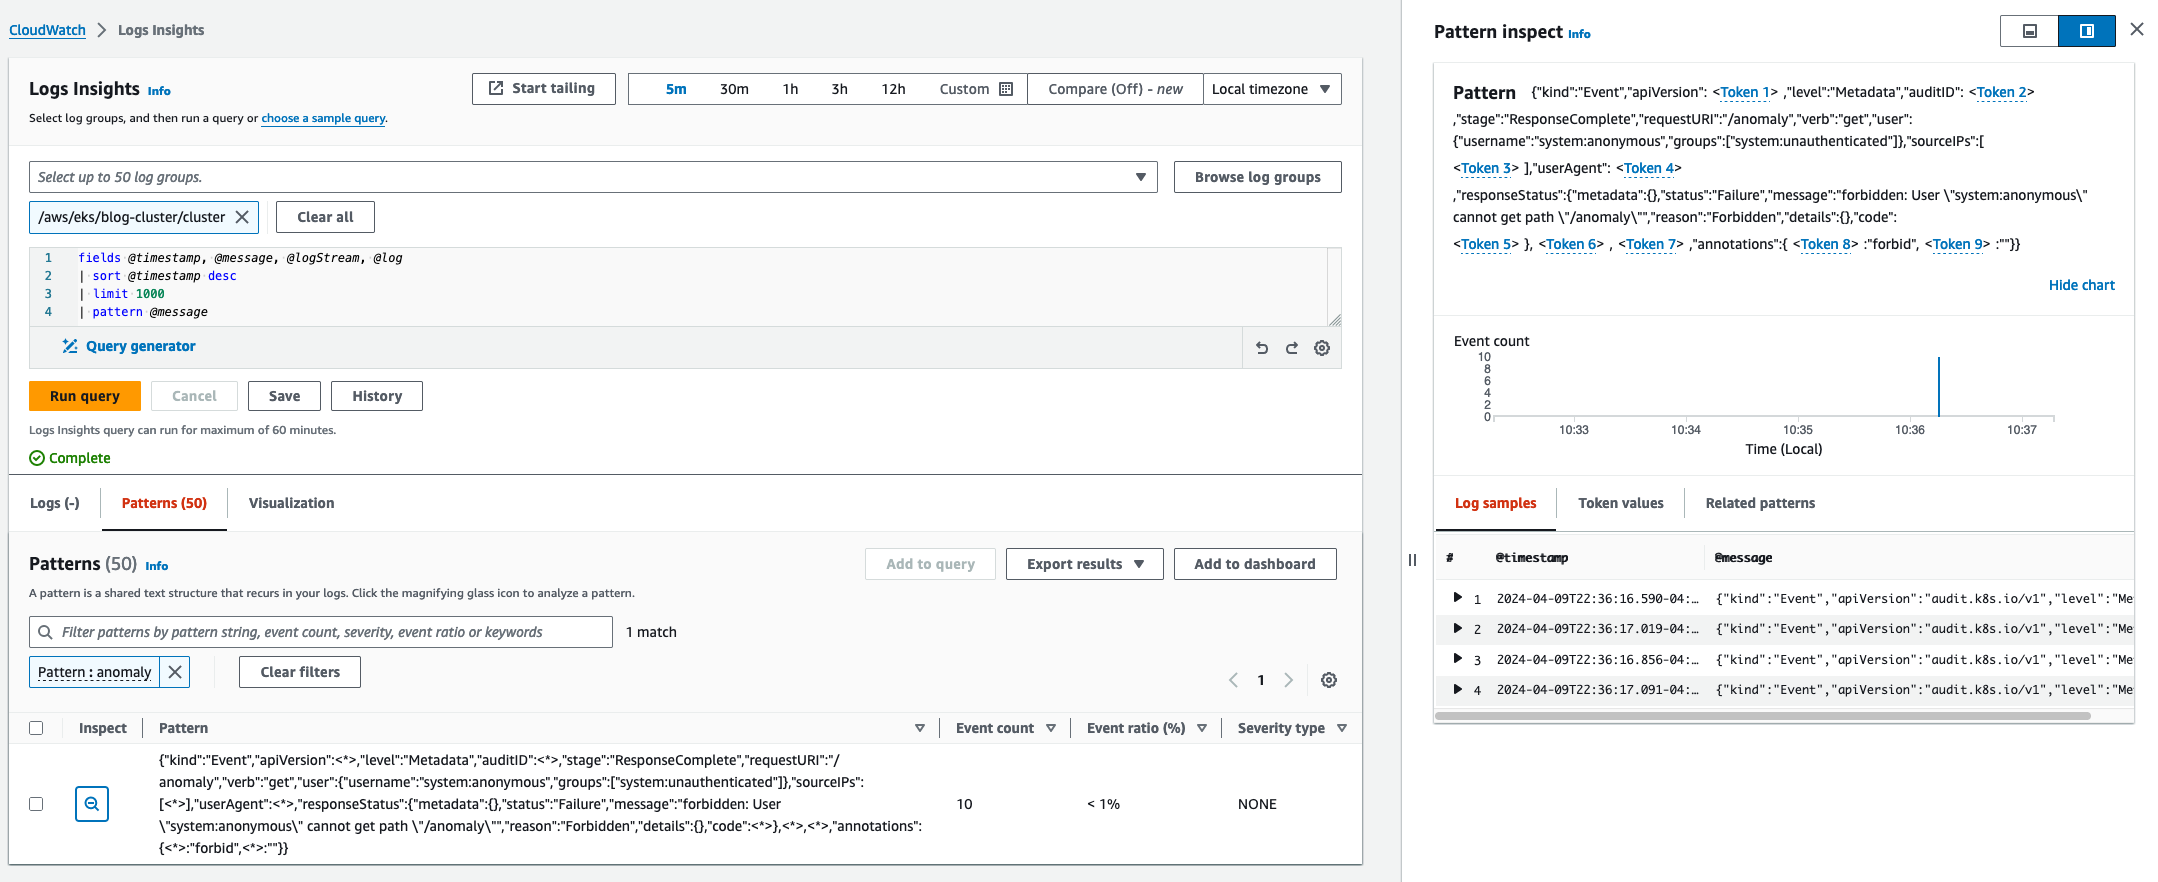This screenshot has width=2158, height=882.
Task: Click the filter patterns search icon
Action: click(45, 632)
